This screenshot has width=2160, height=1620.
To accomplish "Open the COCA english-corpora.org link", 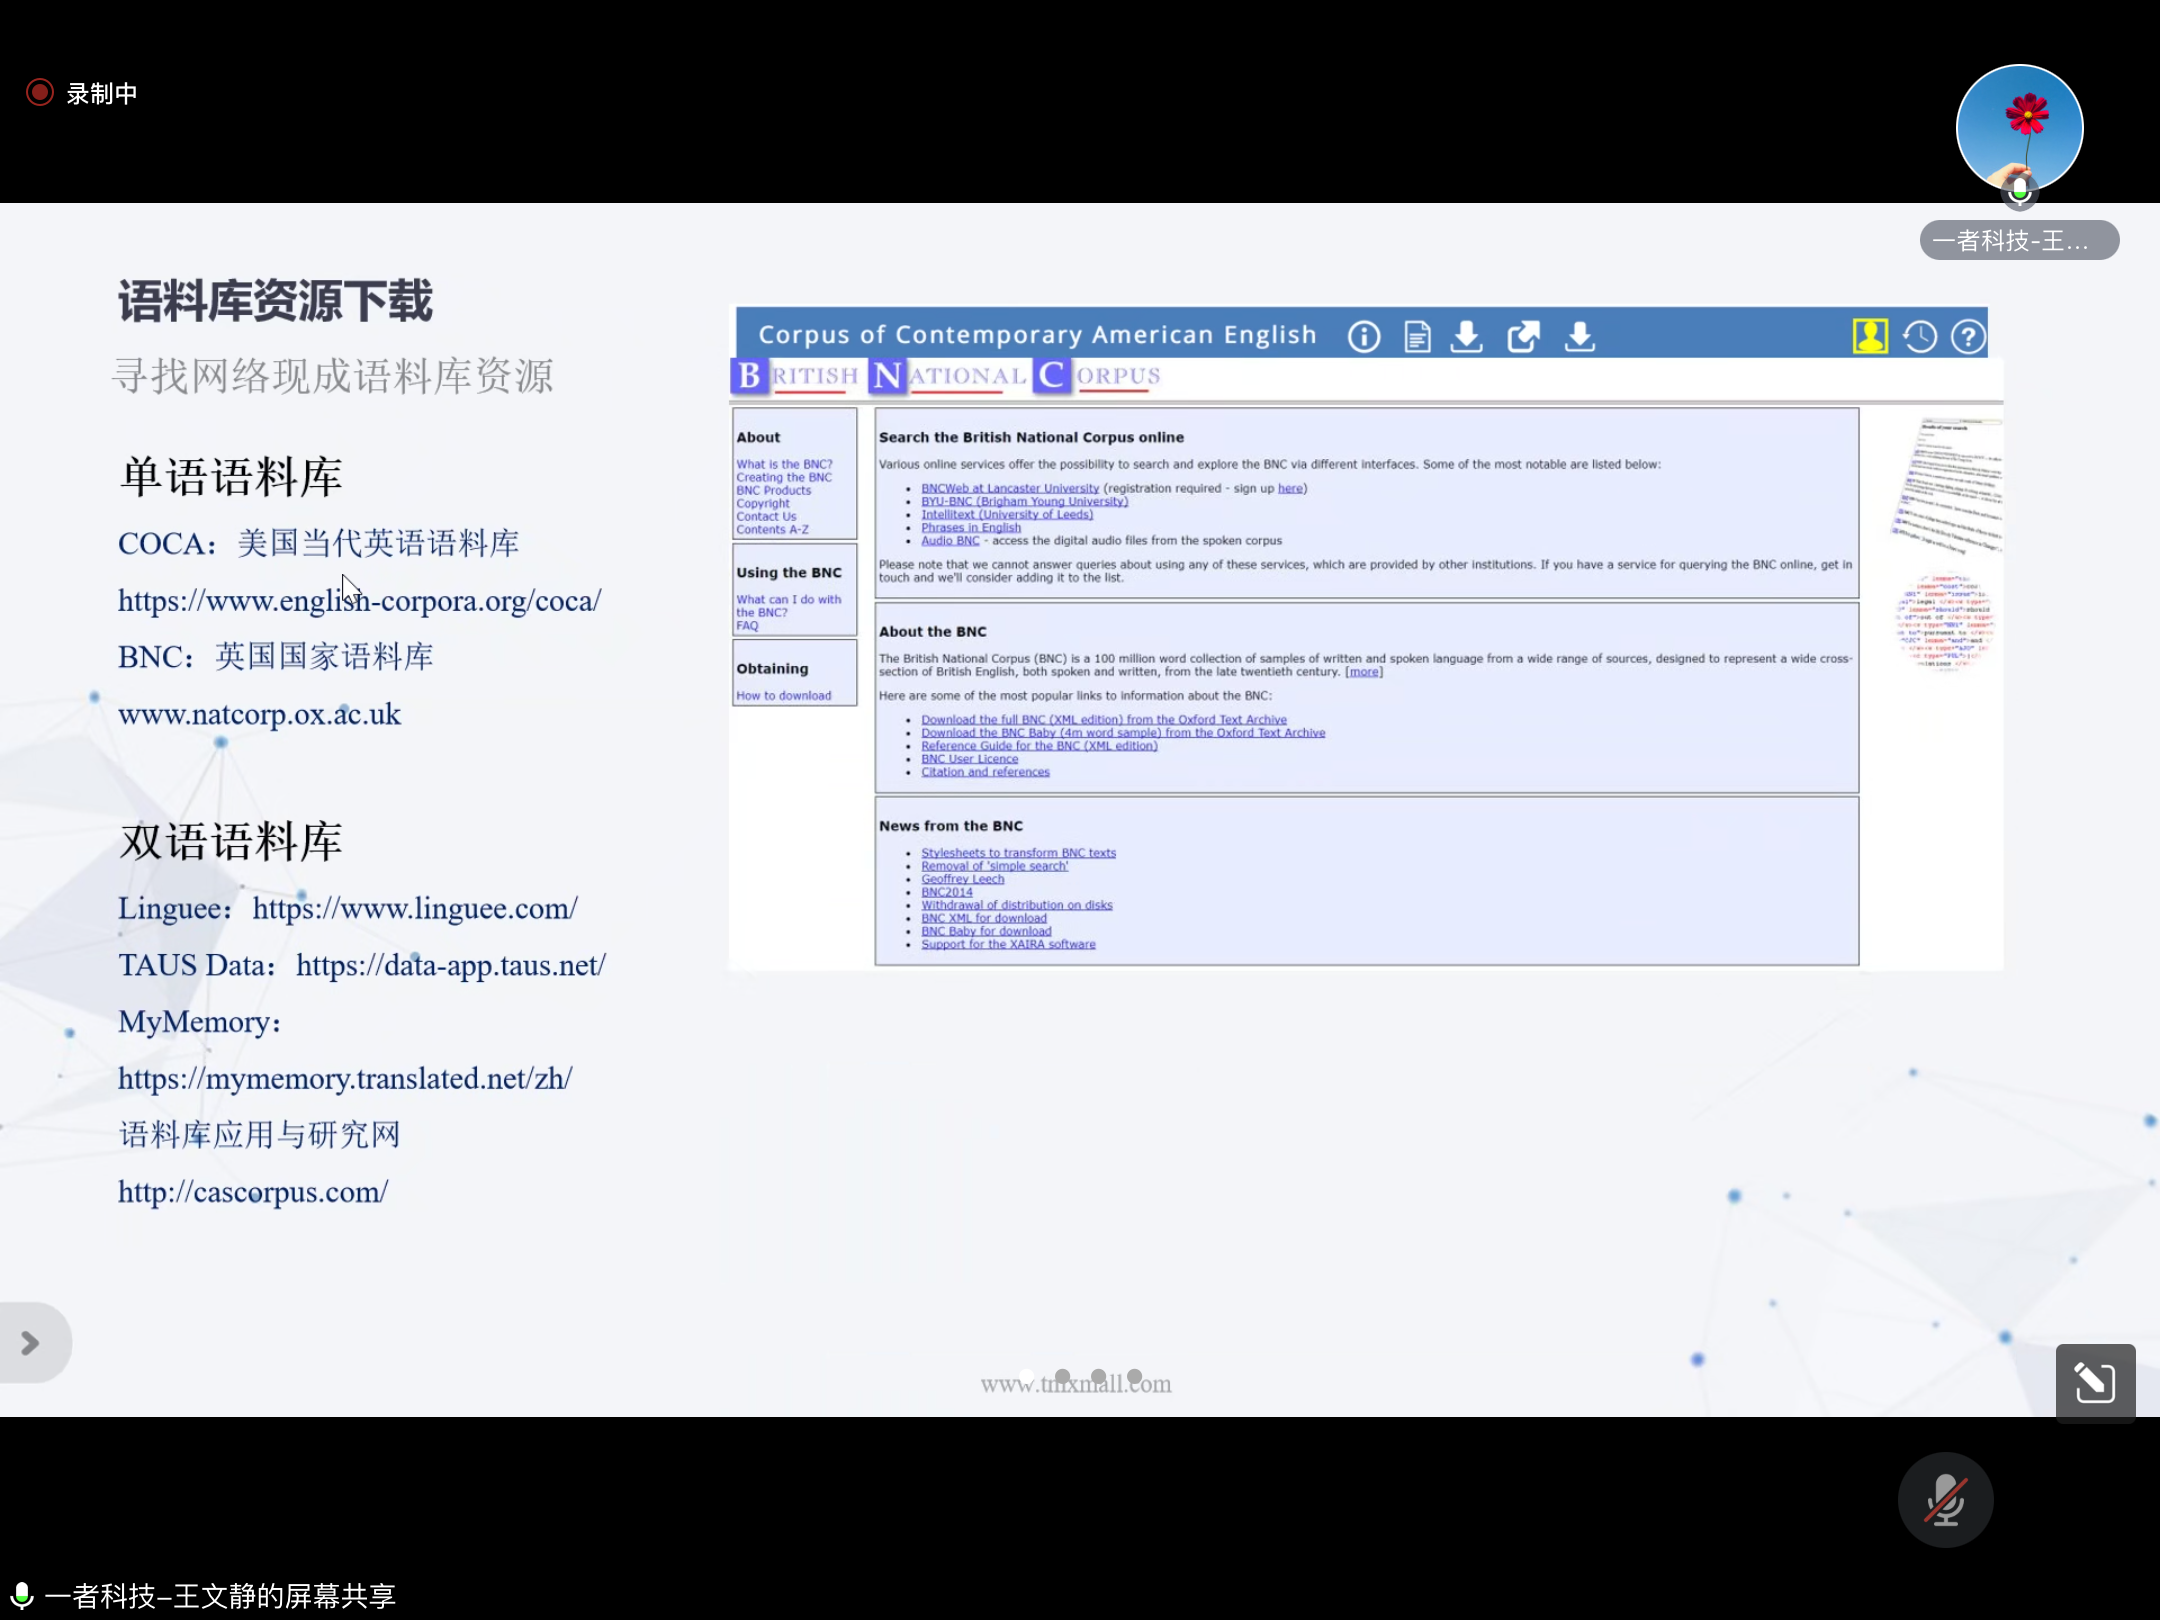I will point(359,600).
